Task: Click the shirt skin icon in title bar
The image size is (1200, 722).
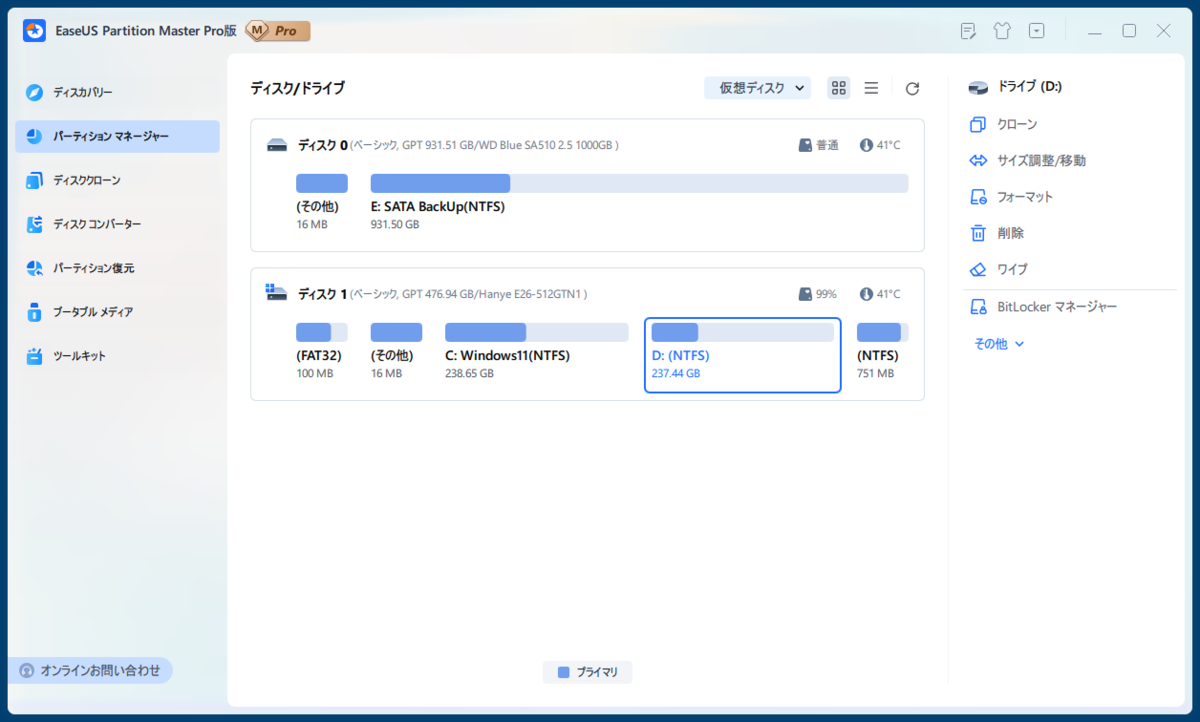Action: [x=1002, y=31]
